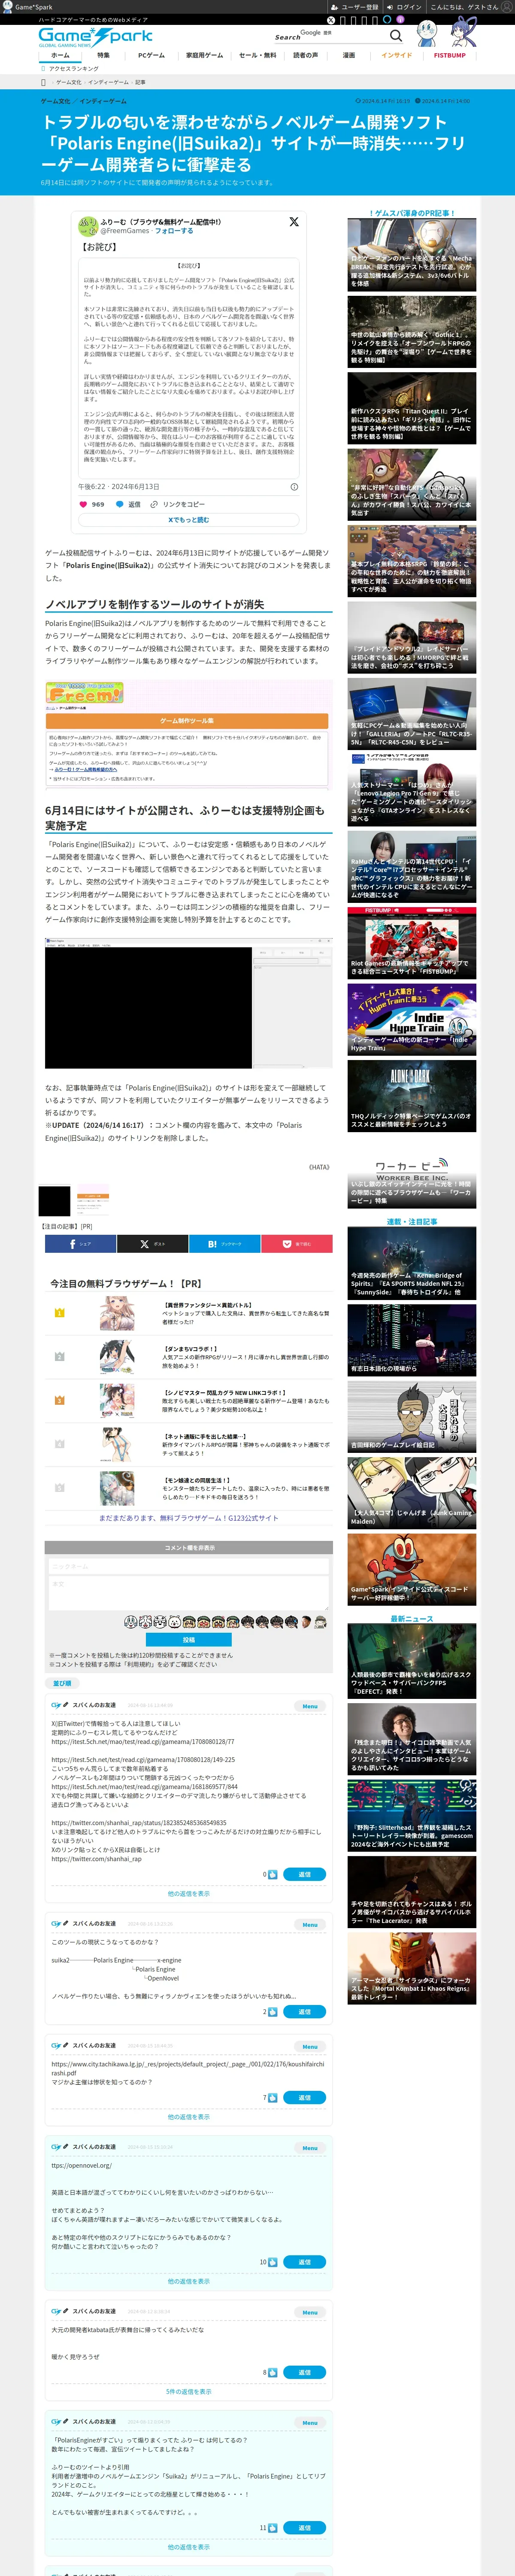The height and width of the screenshot is (2576, 515).
Task: Click the 投稿 submit comment button
Action: [x=188, y=1640]
